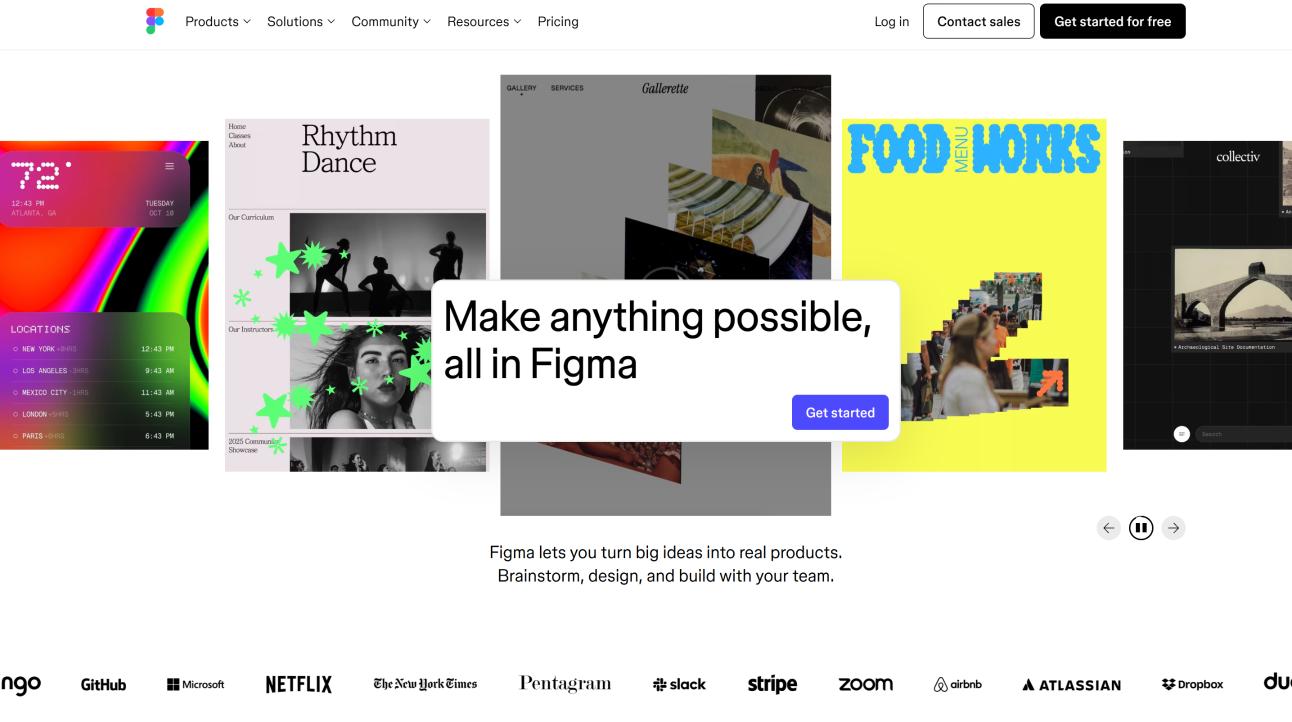Click the Dropbox logo
The height and width of the screenshot is (722, 1292).
click(1193, 685)
